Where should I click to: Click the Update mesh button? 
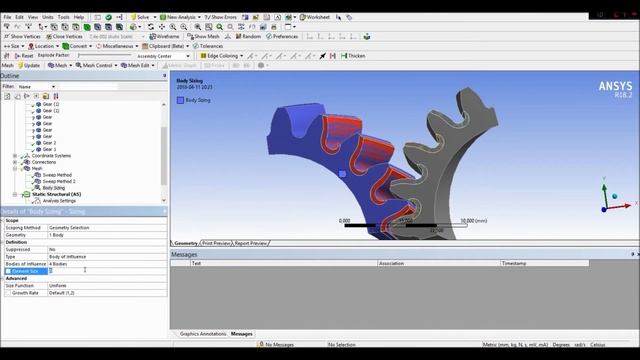[x=29, y=65]
